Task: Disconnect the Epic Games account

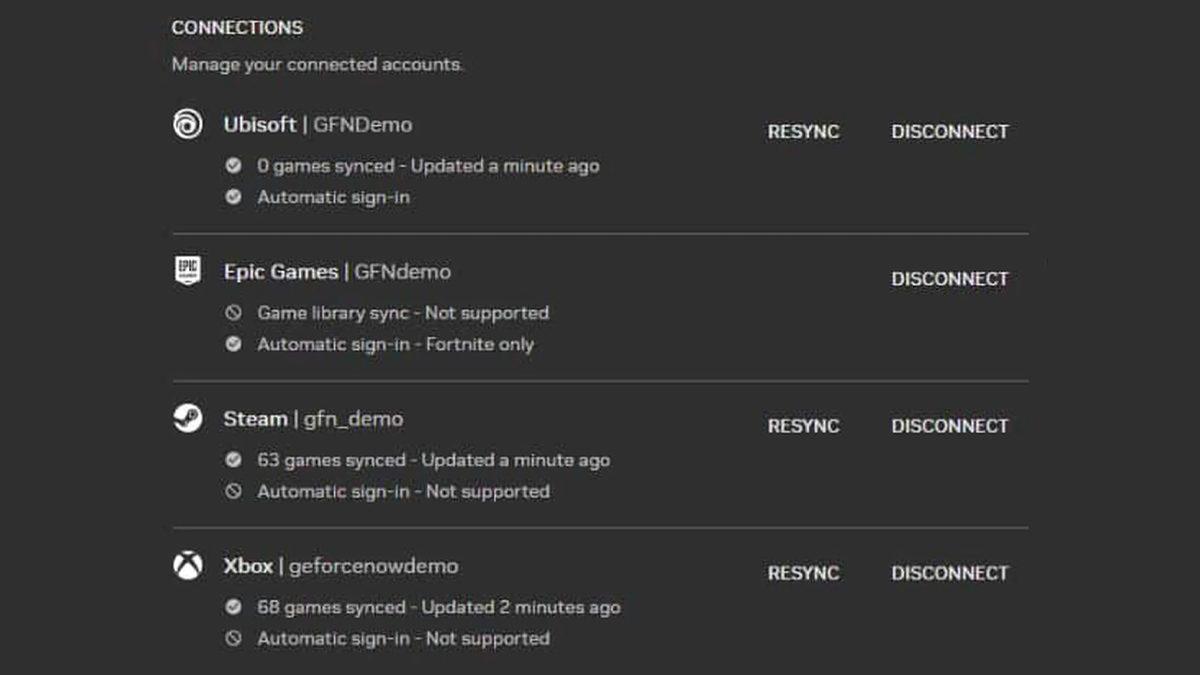Action: [949, 279]
